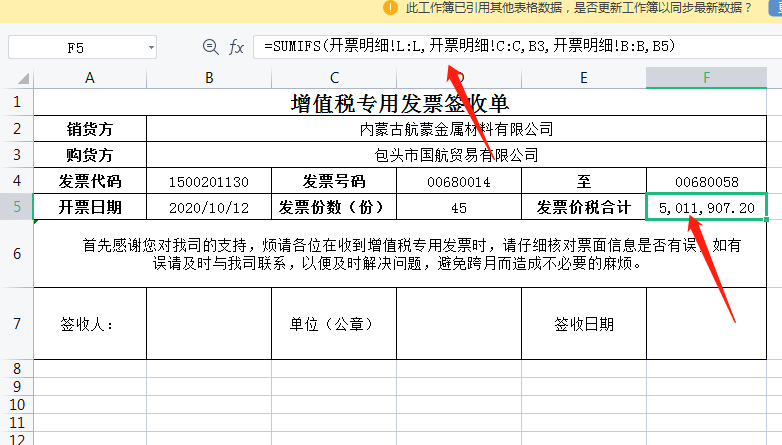This screenshot has height=445, width=782.
Task: Click the 包头市国航贸易有限公司 cell
Action: point(456,155)
